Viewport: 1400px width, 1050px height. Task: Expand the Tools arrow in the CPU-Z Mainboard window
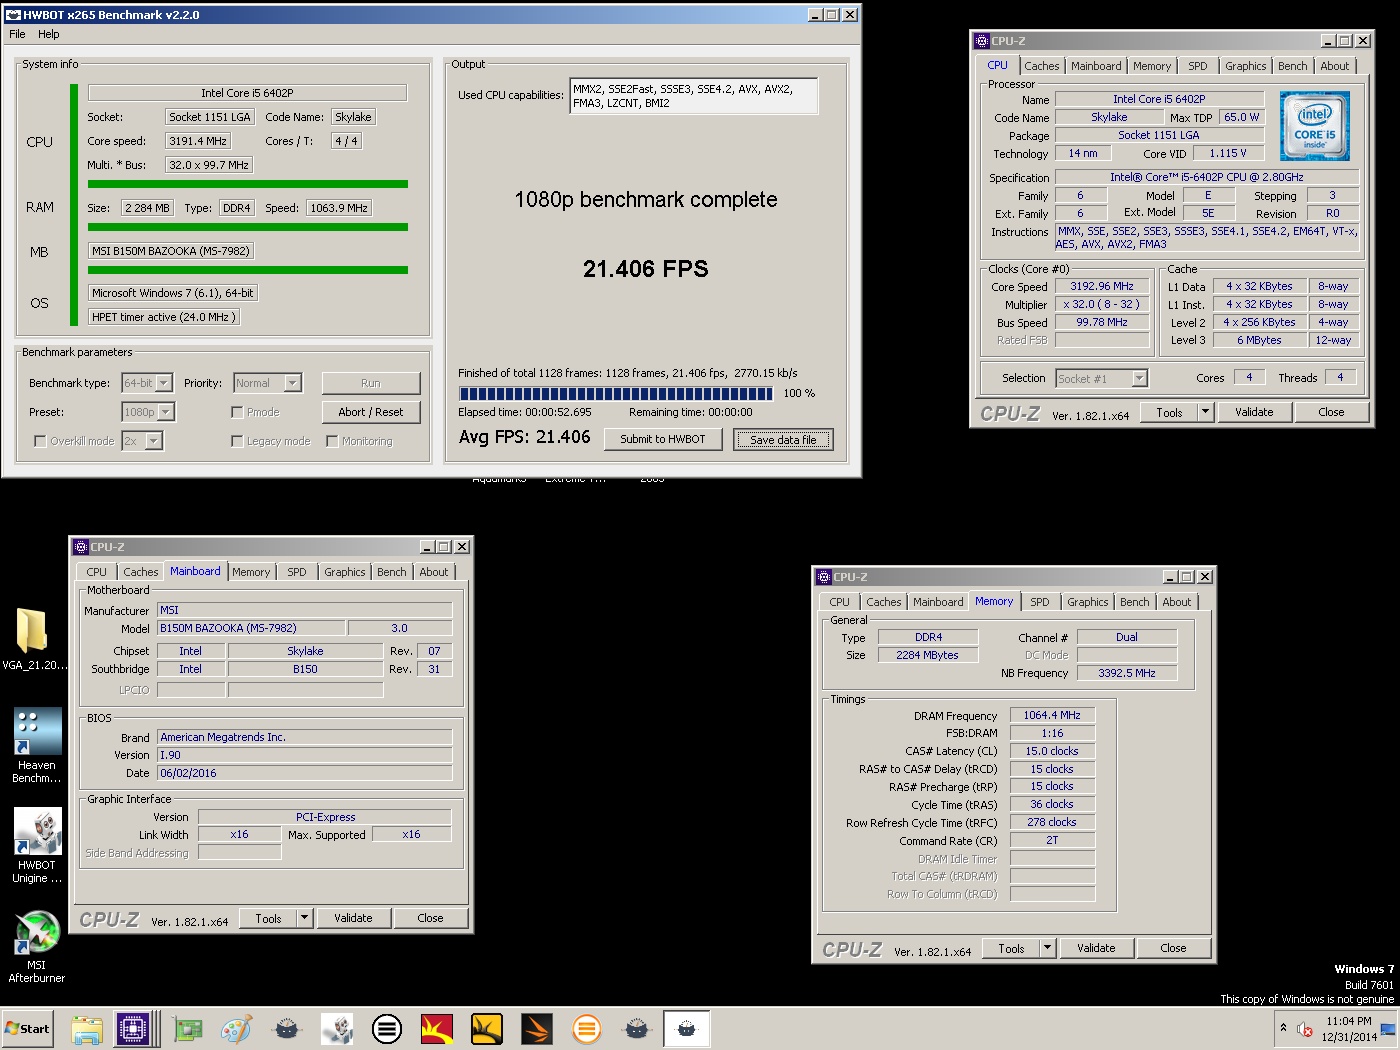click(305, 918)
